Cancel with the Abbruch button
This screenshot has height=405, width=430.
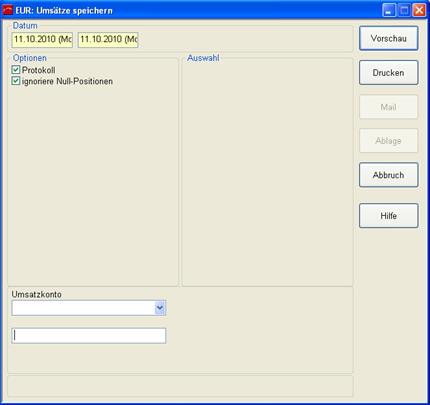coord(389,175)
